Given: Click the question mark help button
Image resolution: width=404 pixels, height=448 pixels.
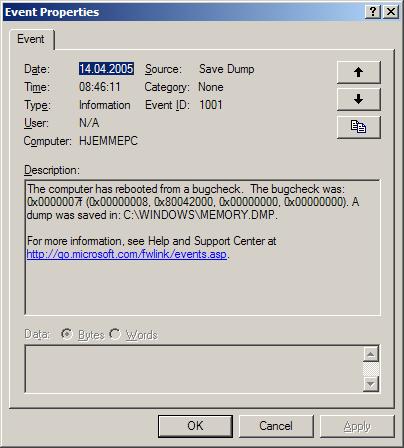Looking at the screenshot, I should pyautogui.click(x=373, y=12).
